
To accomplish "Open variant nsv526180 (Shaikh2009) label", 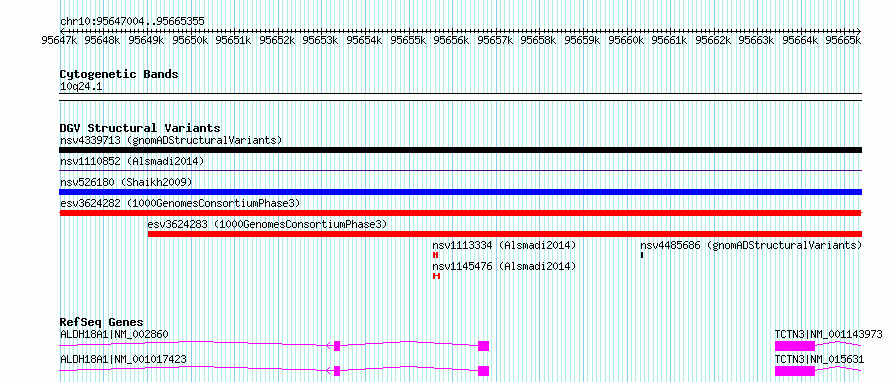I will click(x=126, y=182).
